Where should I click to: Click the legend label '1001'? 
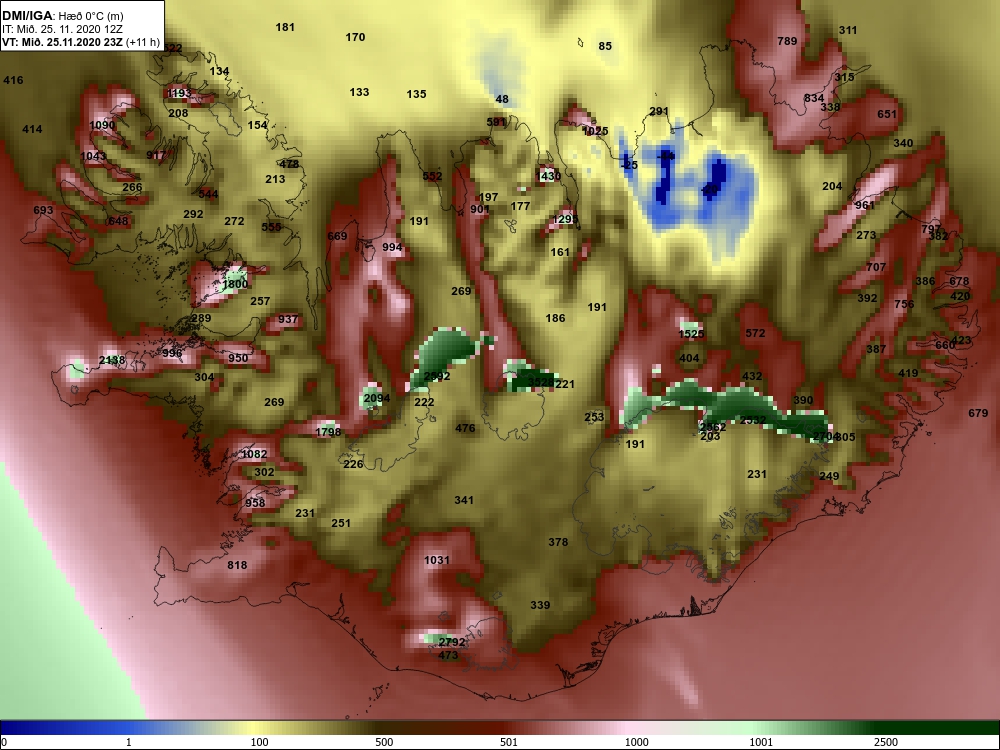[x=761, y=742]
